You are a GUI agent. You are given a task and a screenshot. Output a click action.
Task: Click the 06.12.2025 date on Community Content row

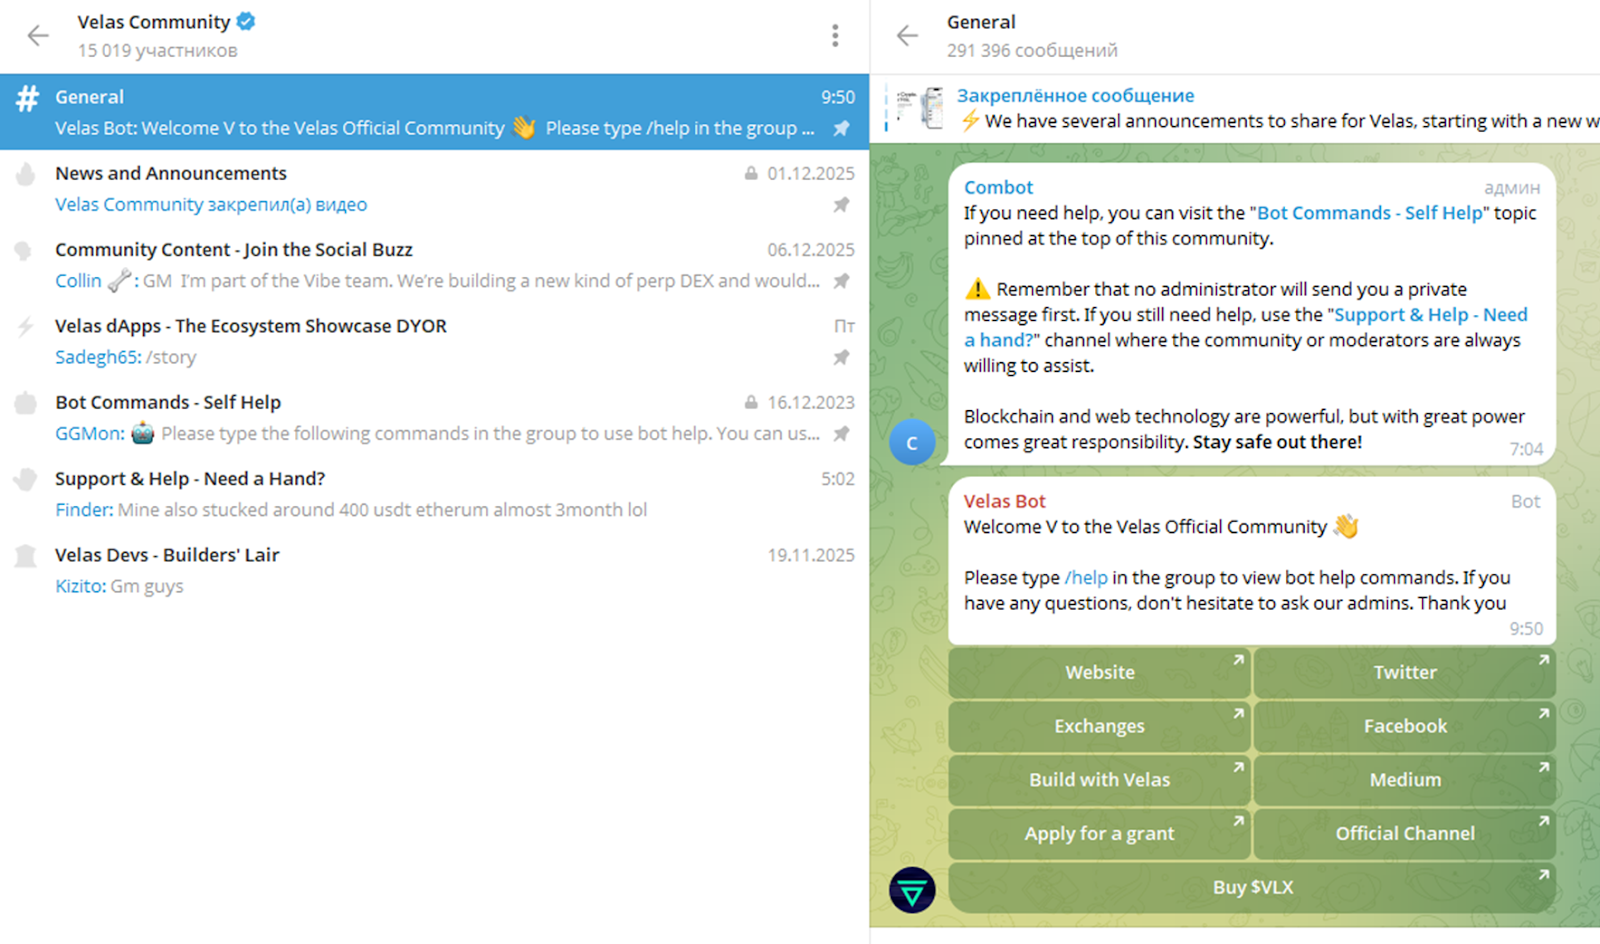[811, 250]
